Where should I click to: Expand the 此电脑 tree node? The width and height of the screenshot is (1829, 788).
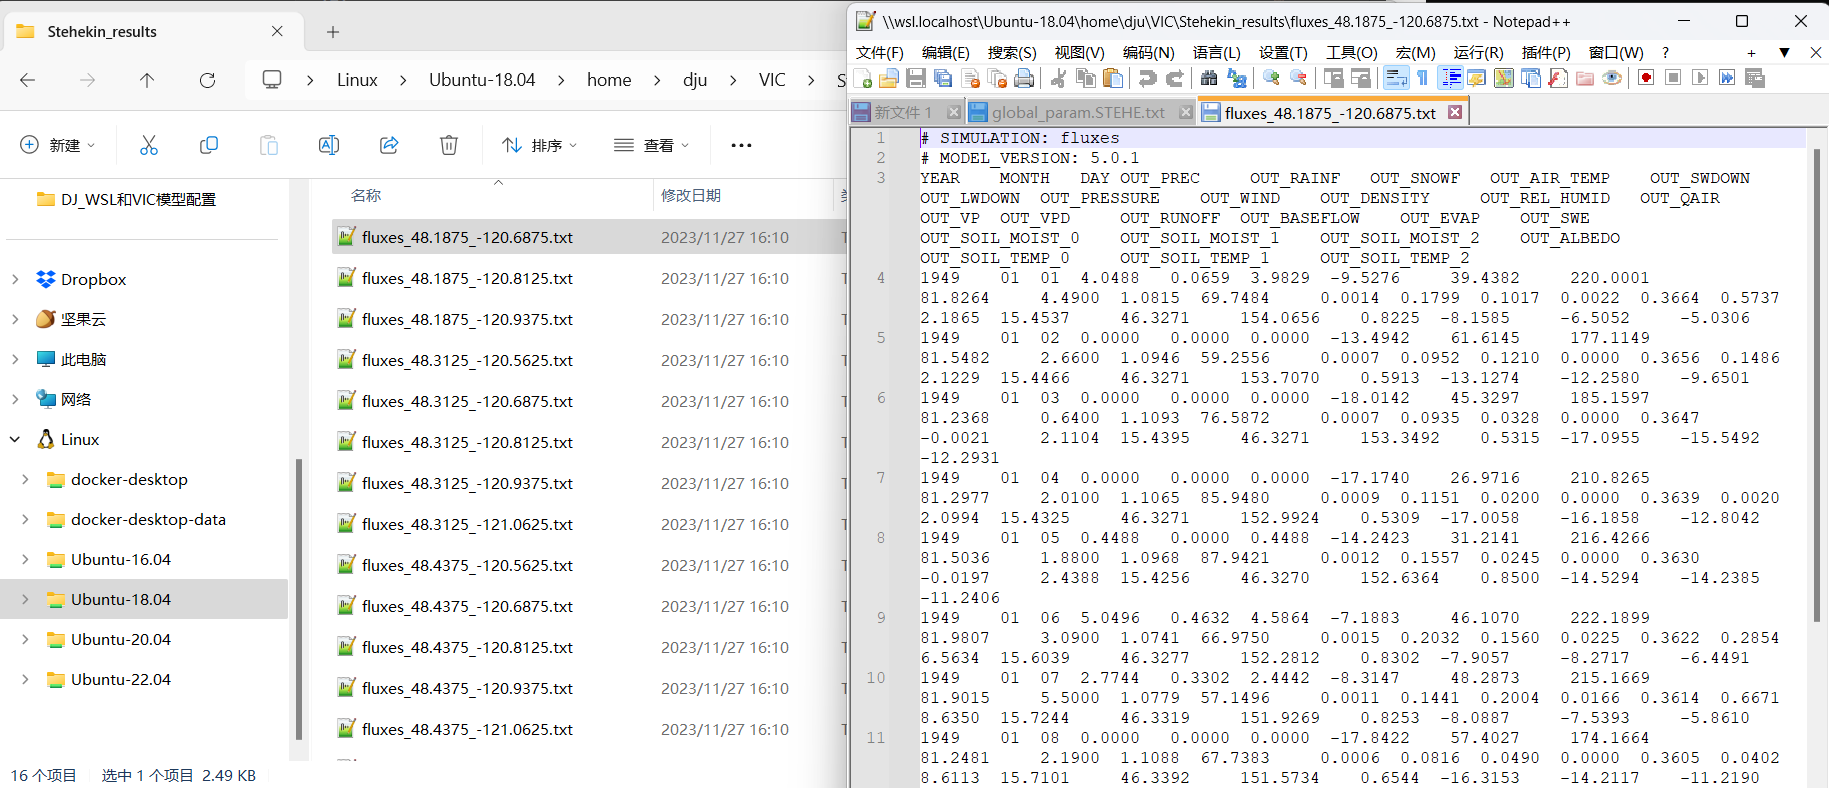(15, 359)
